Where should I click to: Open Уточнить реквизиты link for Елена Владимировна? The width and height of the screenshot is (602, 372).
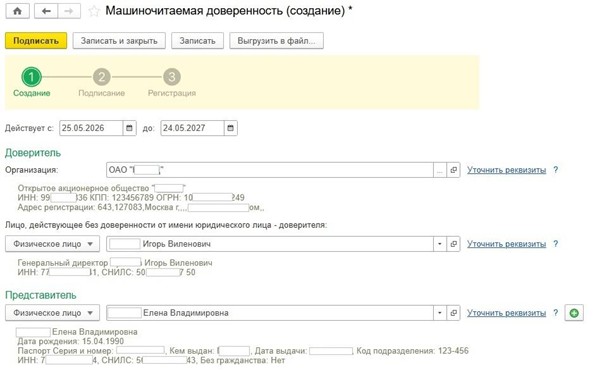(x=506, y=313)
